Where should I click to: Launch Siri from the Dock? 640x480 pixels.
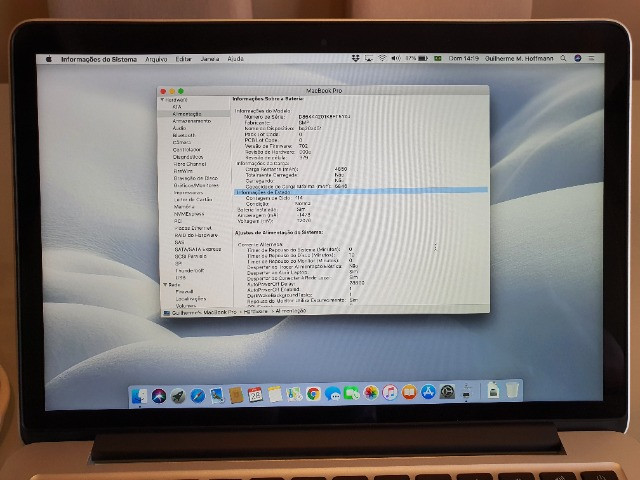[x=159, y=396]
